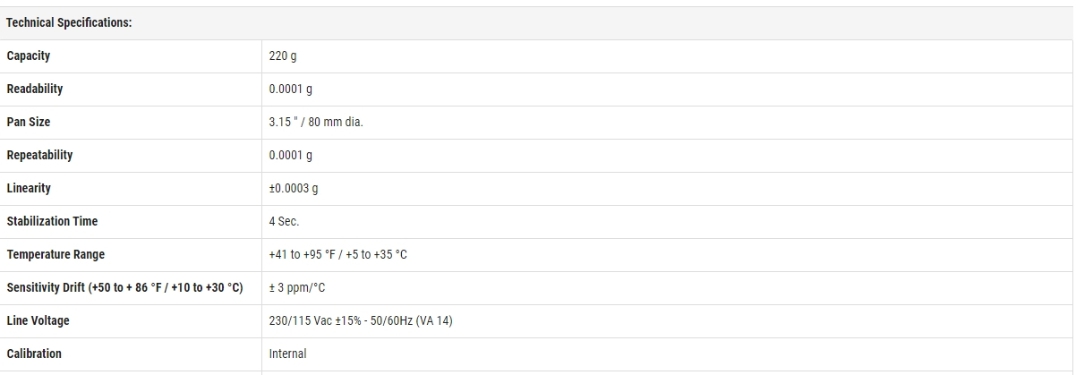Select the Repeatability label
Screen dimensions: 1076x375
(x=39, y=155)
